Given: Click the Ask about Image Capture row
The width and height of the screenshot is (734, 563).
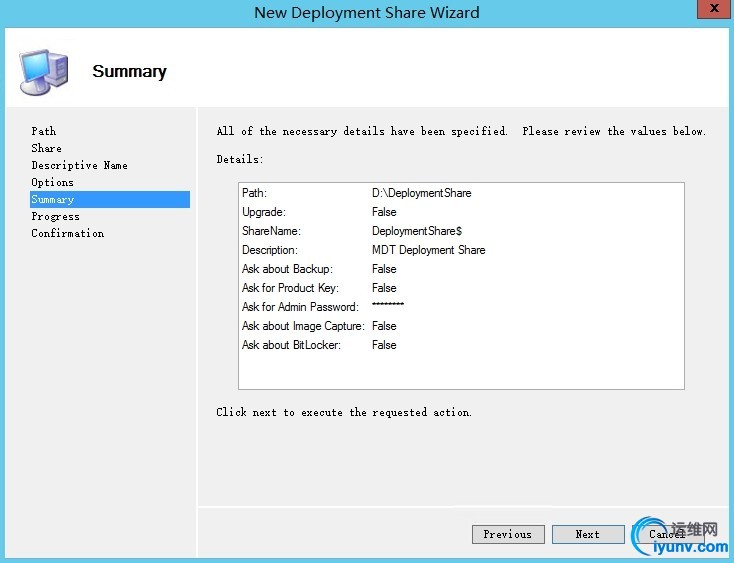Looking at the screenshot, I should tap(320, 326).
